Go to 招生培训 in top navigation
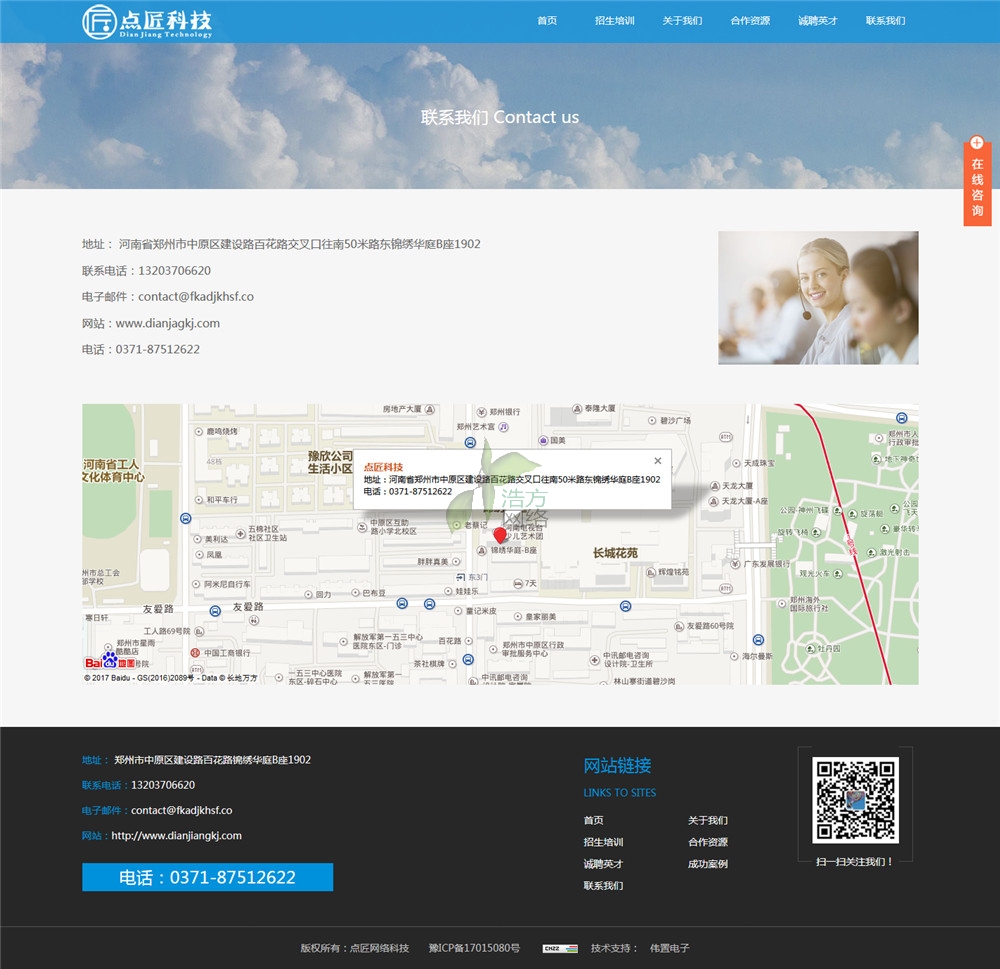This screenshot has height=969, width=1000. click(614, 21)
